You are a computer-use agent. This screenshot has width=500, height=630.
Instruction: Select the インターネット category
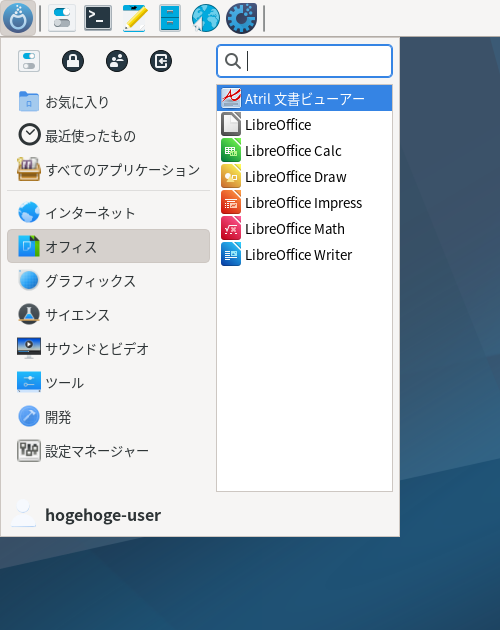(109, 213)
